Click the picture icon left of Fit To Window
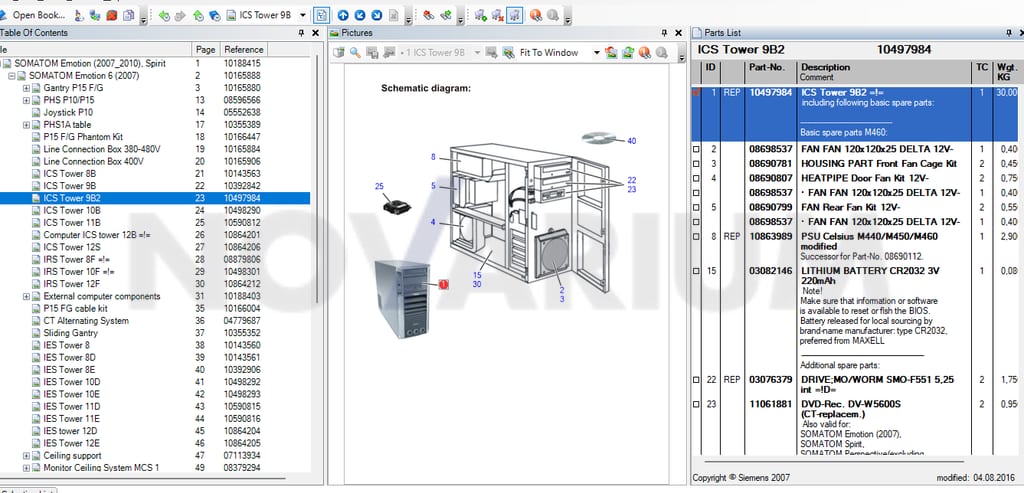 pos(508,53)
